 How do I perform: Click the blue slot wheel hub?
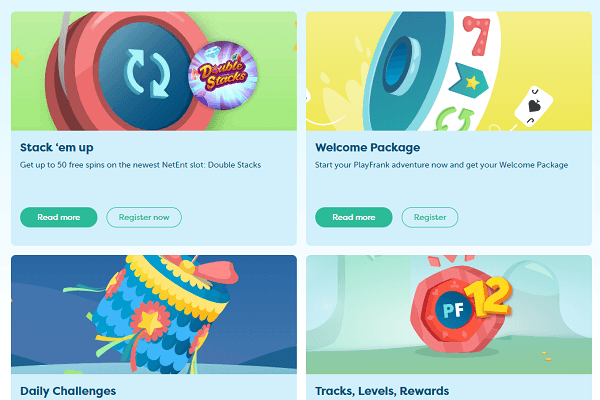[402, 66]
